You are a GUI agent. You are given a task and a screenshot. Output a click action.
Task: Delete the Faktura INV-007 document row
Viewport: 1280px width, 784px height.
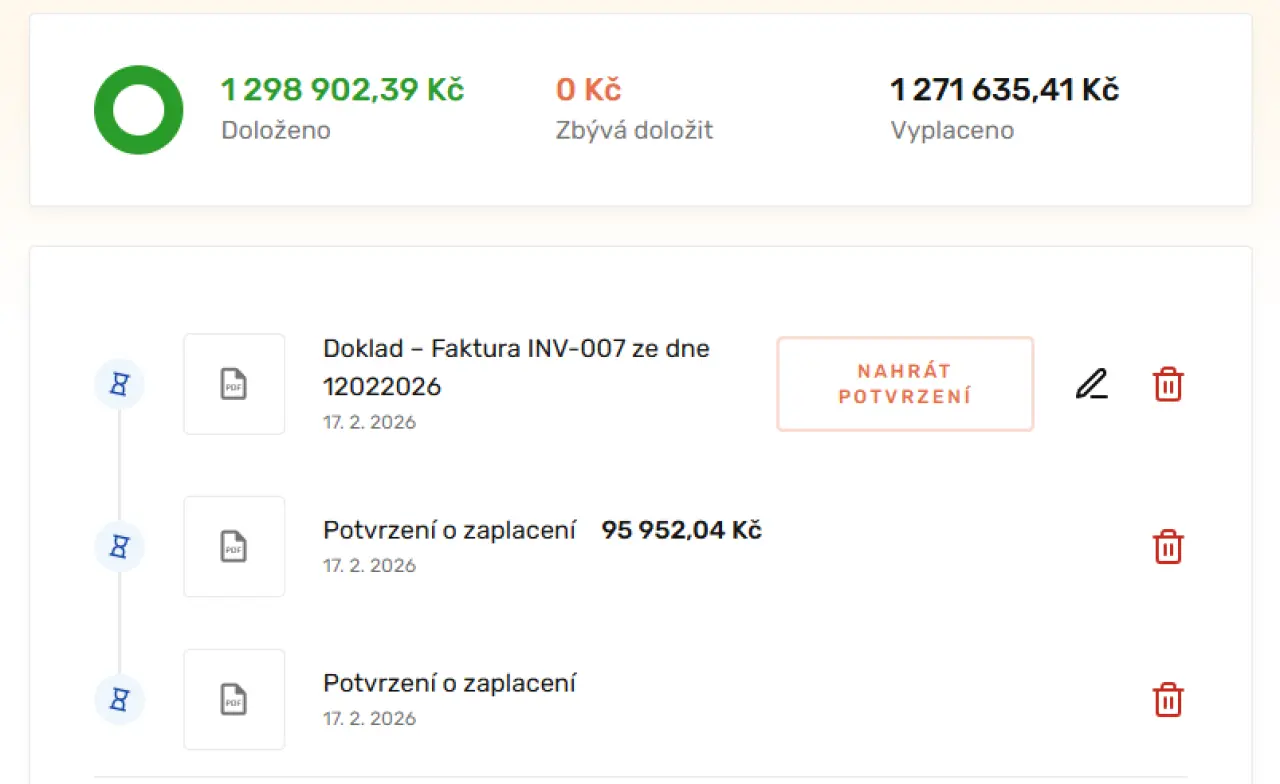(1168, 384)
